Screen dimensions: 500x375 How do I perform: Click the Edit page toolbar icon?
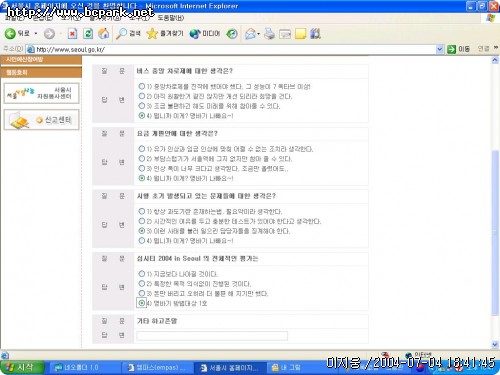point(285,34)
